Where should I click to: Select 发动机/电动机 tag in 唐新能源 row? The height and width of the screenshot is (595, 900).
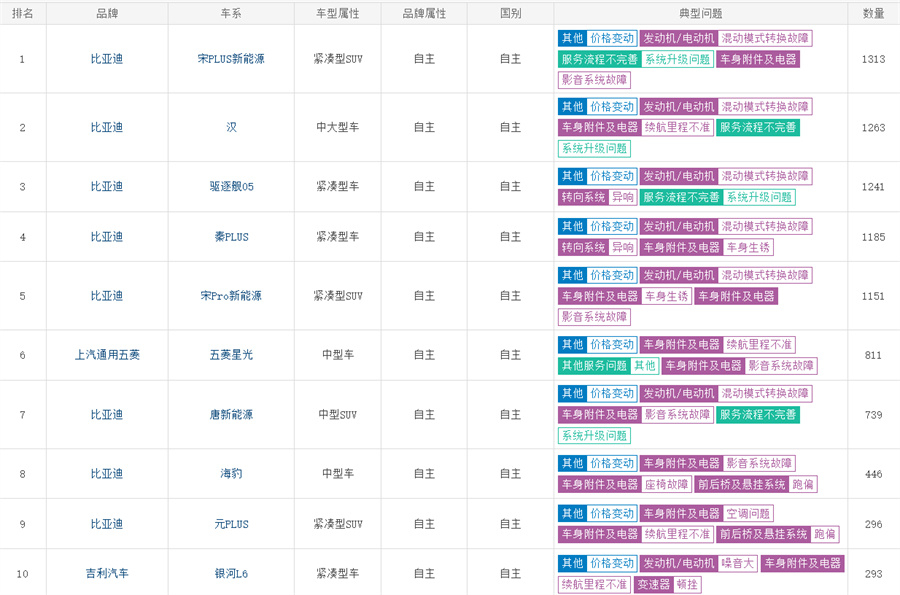(x=679, y=394)
